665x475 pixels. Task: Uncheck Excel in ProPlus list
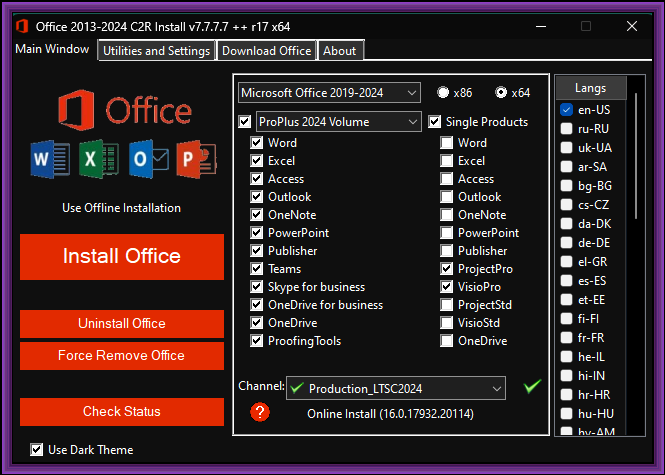tap(257, 161)
